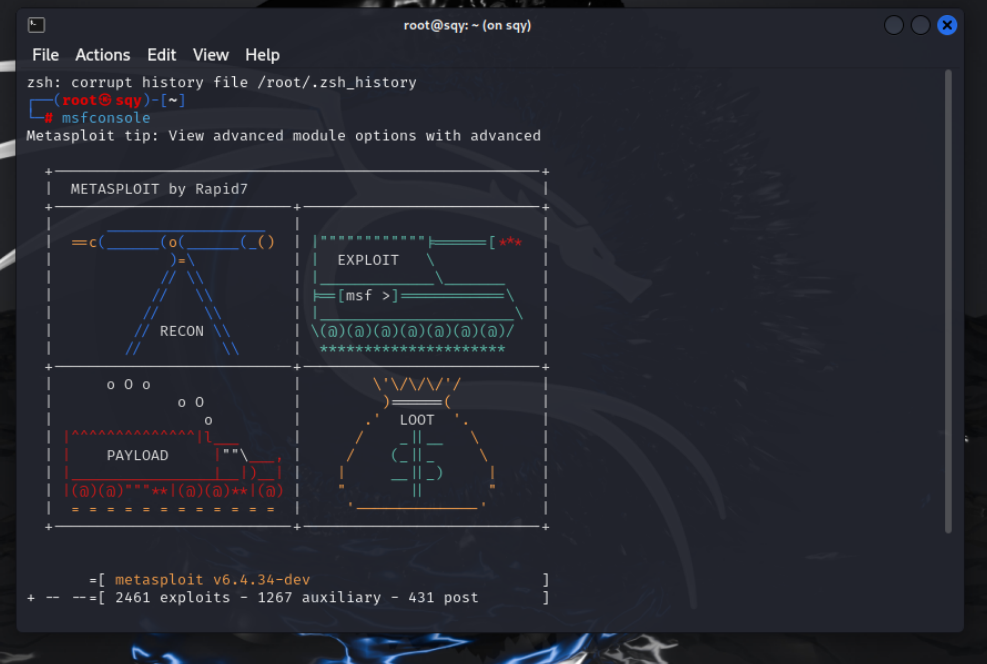Click the 'RECON' label in banner
Screen dimensions: 987x664
pyautogui.click(x=182, y=331)
